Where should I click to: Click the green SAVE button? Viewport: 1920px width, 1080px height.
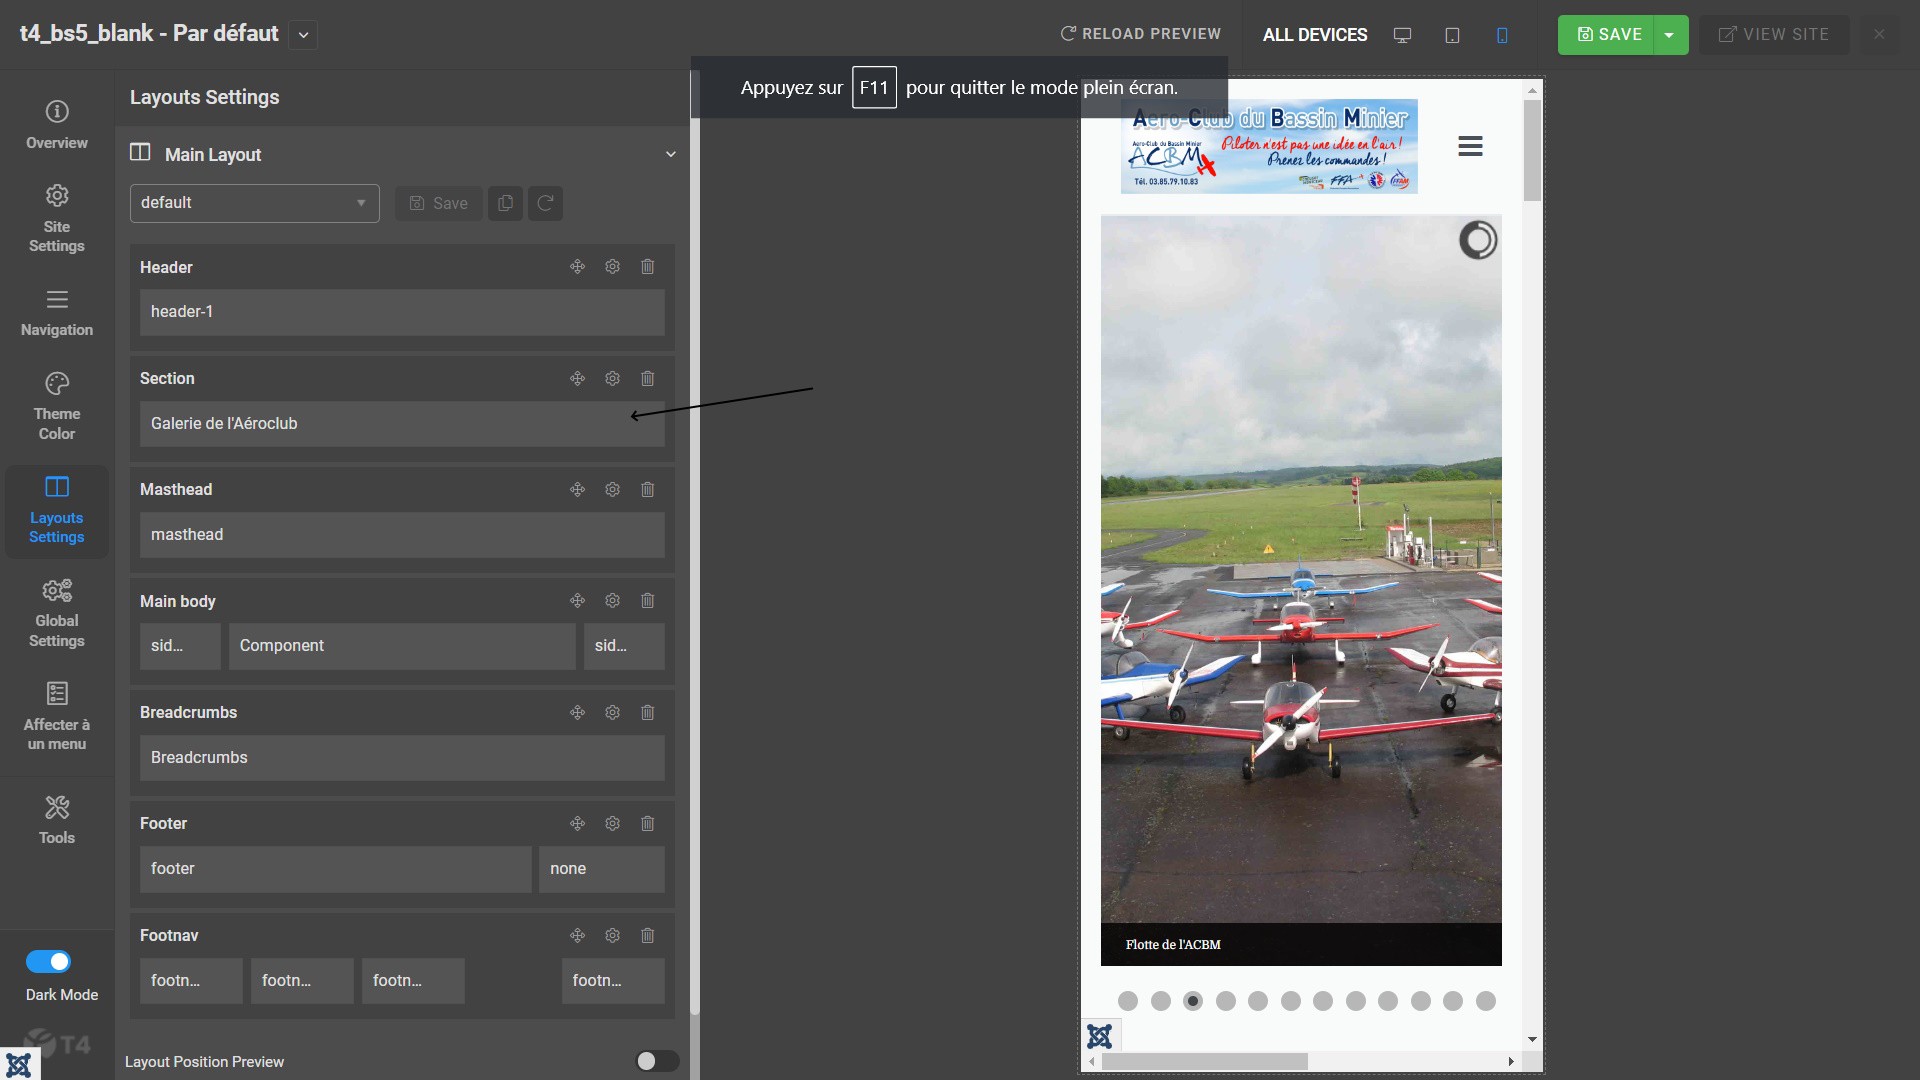point(1607,35)
